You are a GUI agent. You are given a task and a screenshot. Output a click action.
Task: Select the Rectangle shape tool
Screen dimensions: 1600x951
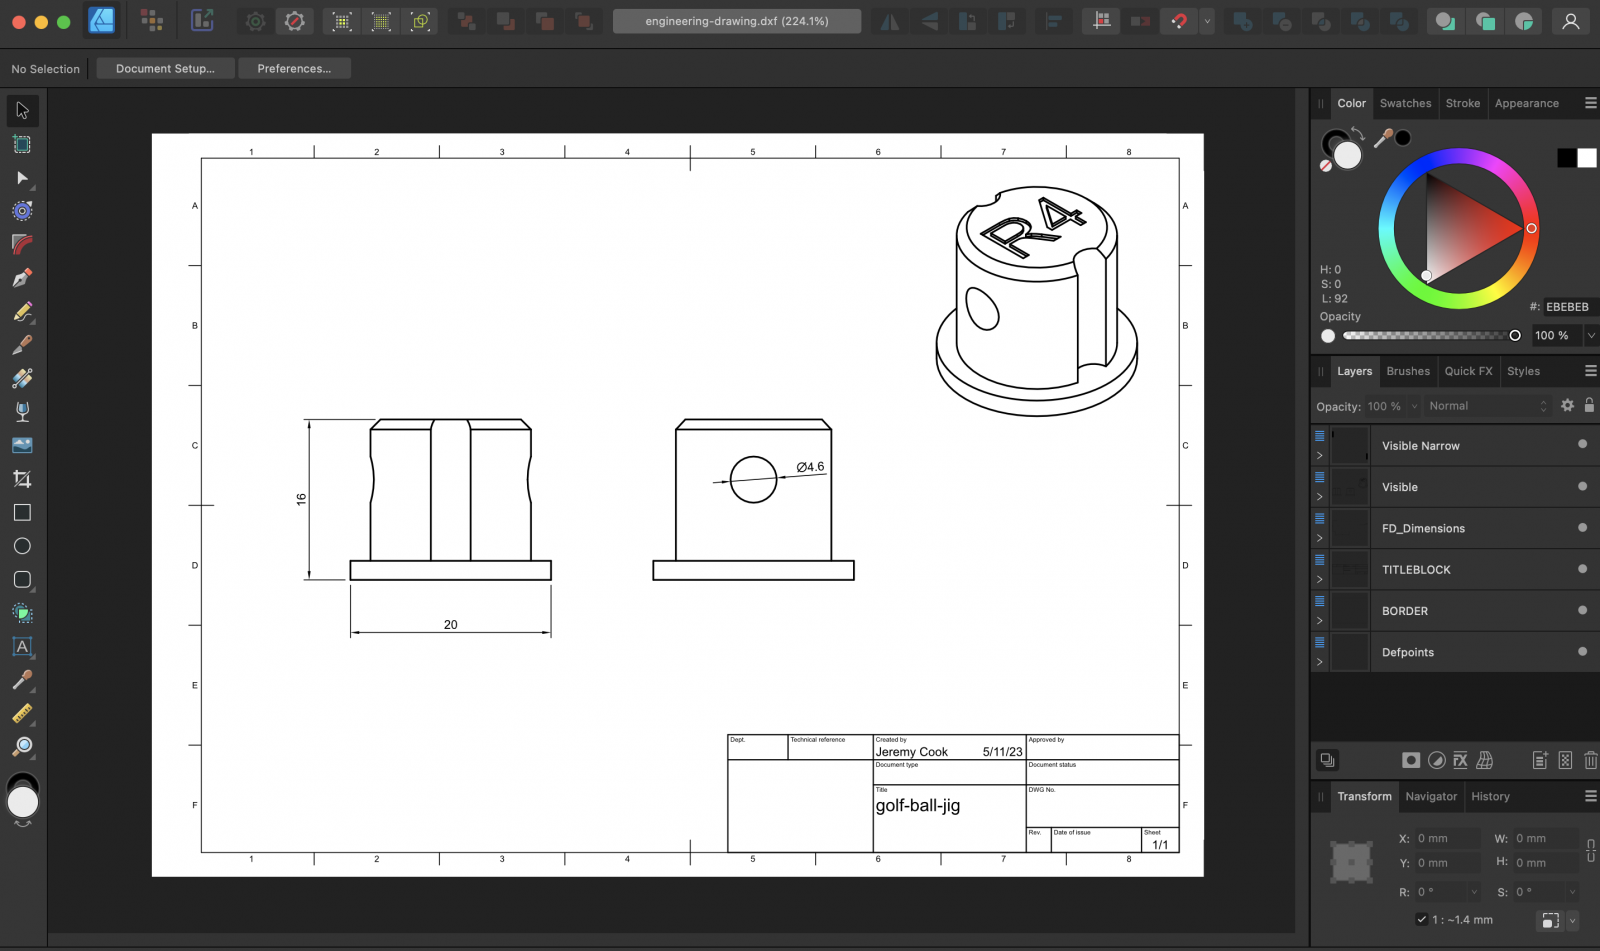[x=22, y=513]
